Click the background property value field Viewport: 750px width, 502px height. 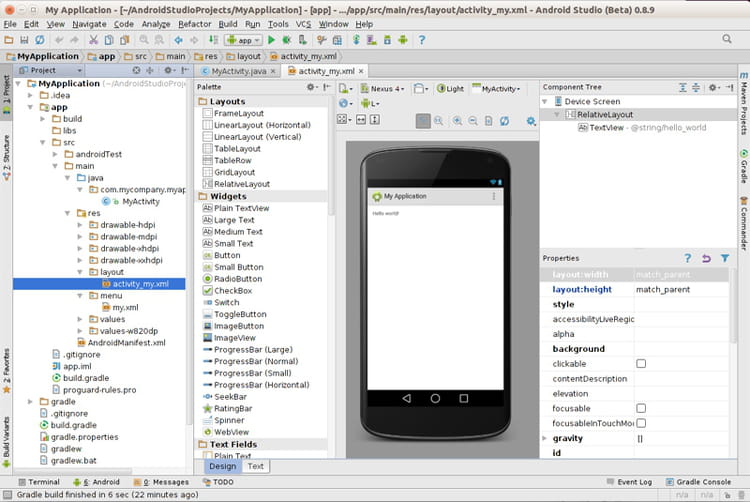tap(682, 349)
